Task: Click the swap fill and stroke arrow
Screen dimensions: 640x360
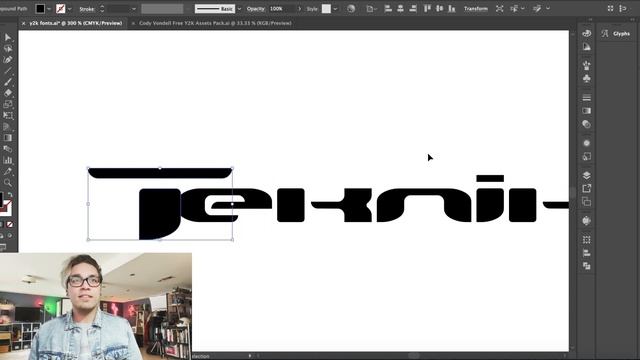Action: pyautogui.click(x=10, y=194)
